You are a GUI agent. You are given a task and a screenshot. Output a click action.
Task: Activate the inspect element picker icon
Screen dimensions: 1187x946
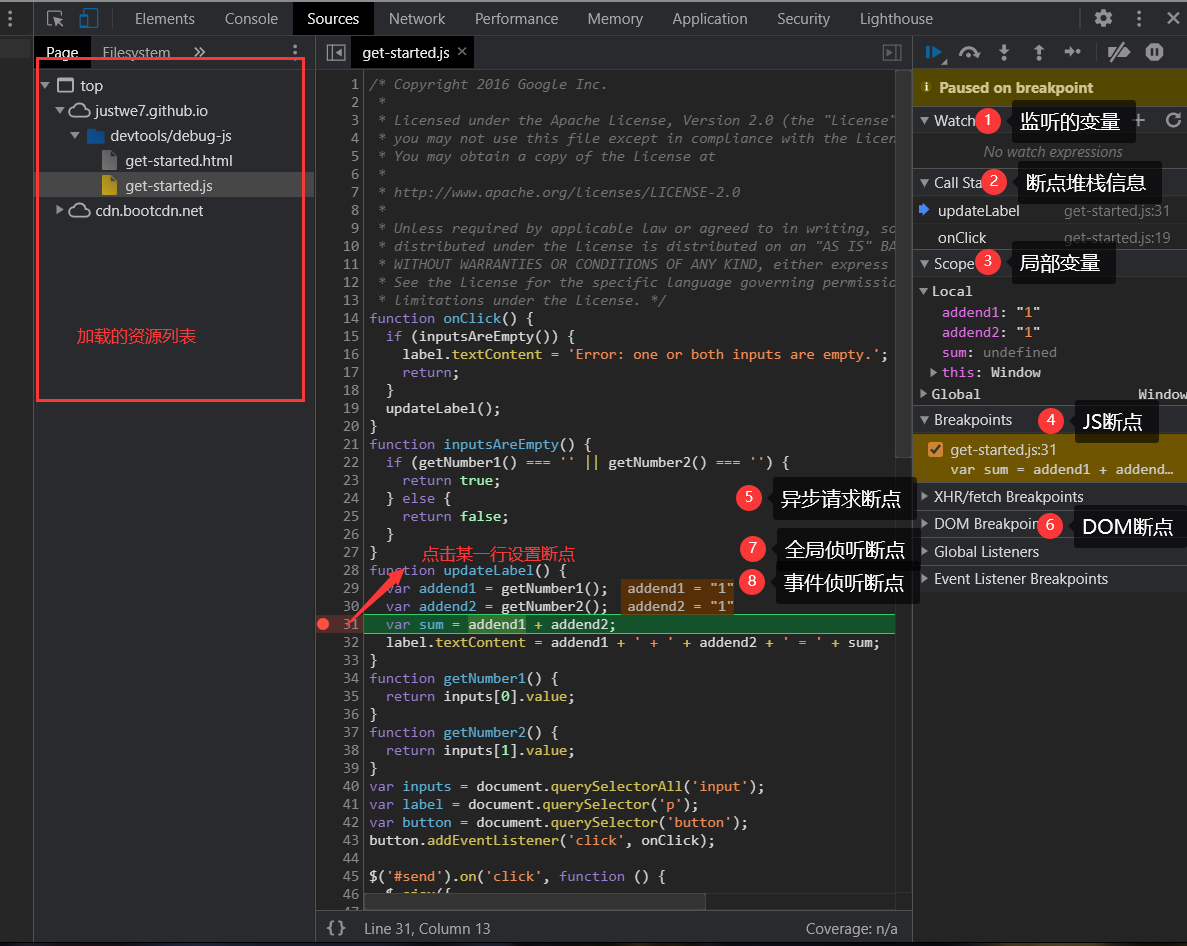pyautogui.click(x=55, y=18)
